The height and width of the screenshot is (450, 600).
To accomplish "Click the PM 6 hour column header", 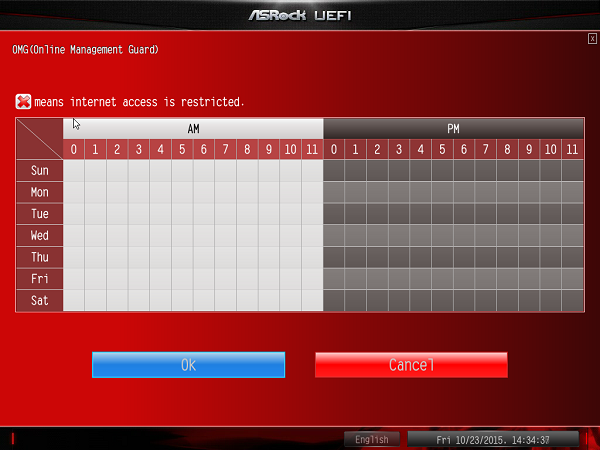I will click(464, 150).
